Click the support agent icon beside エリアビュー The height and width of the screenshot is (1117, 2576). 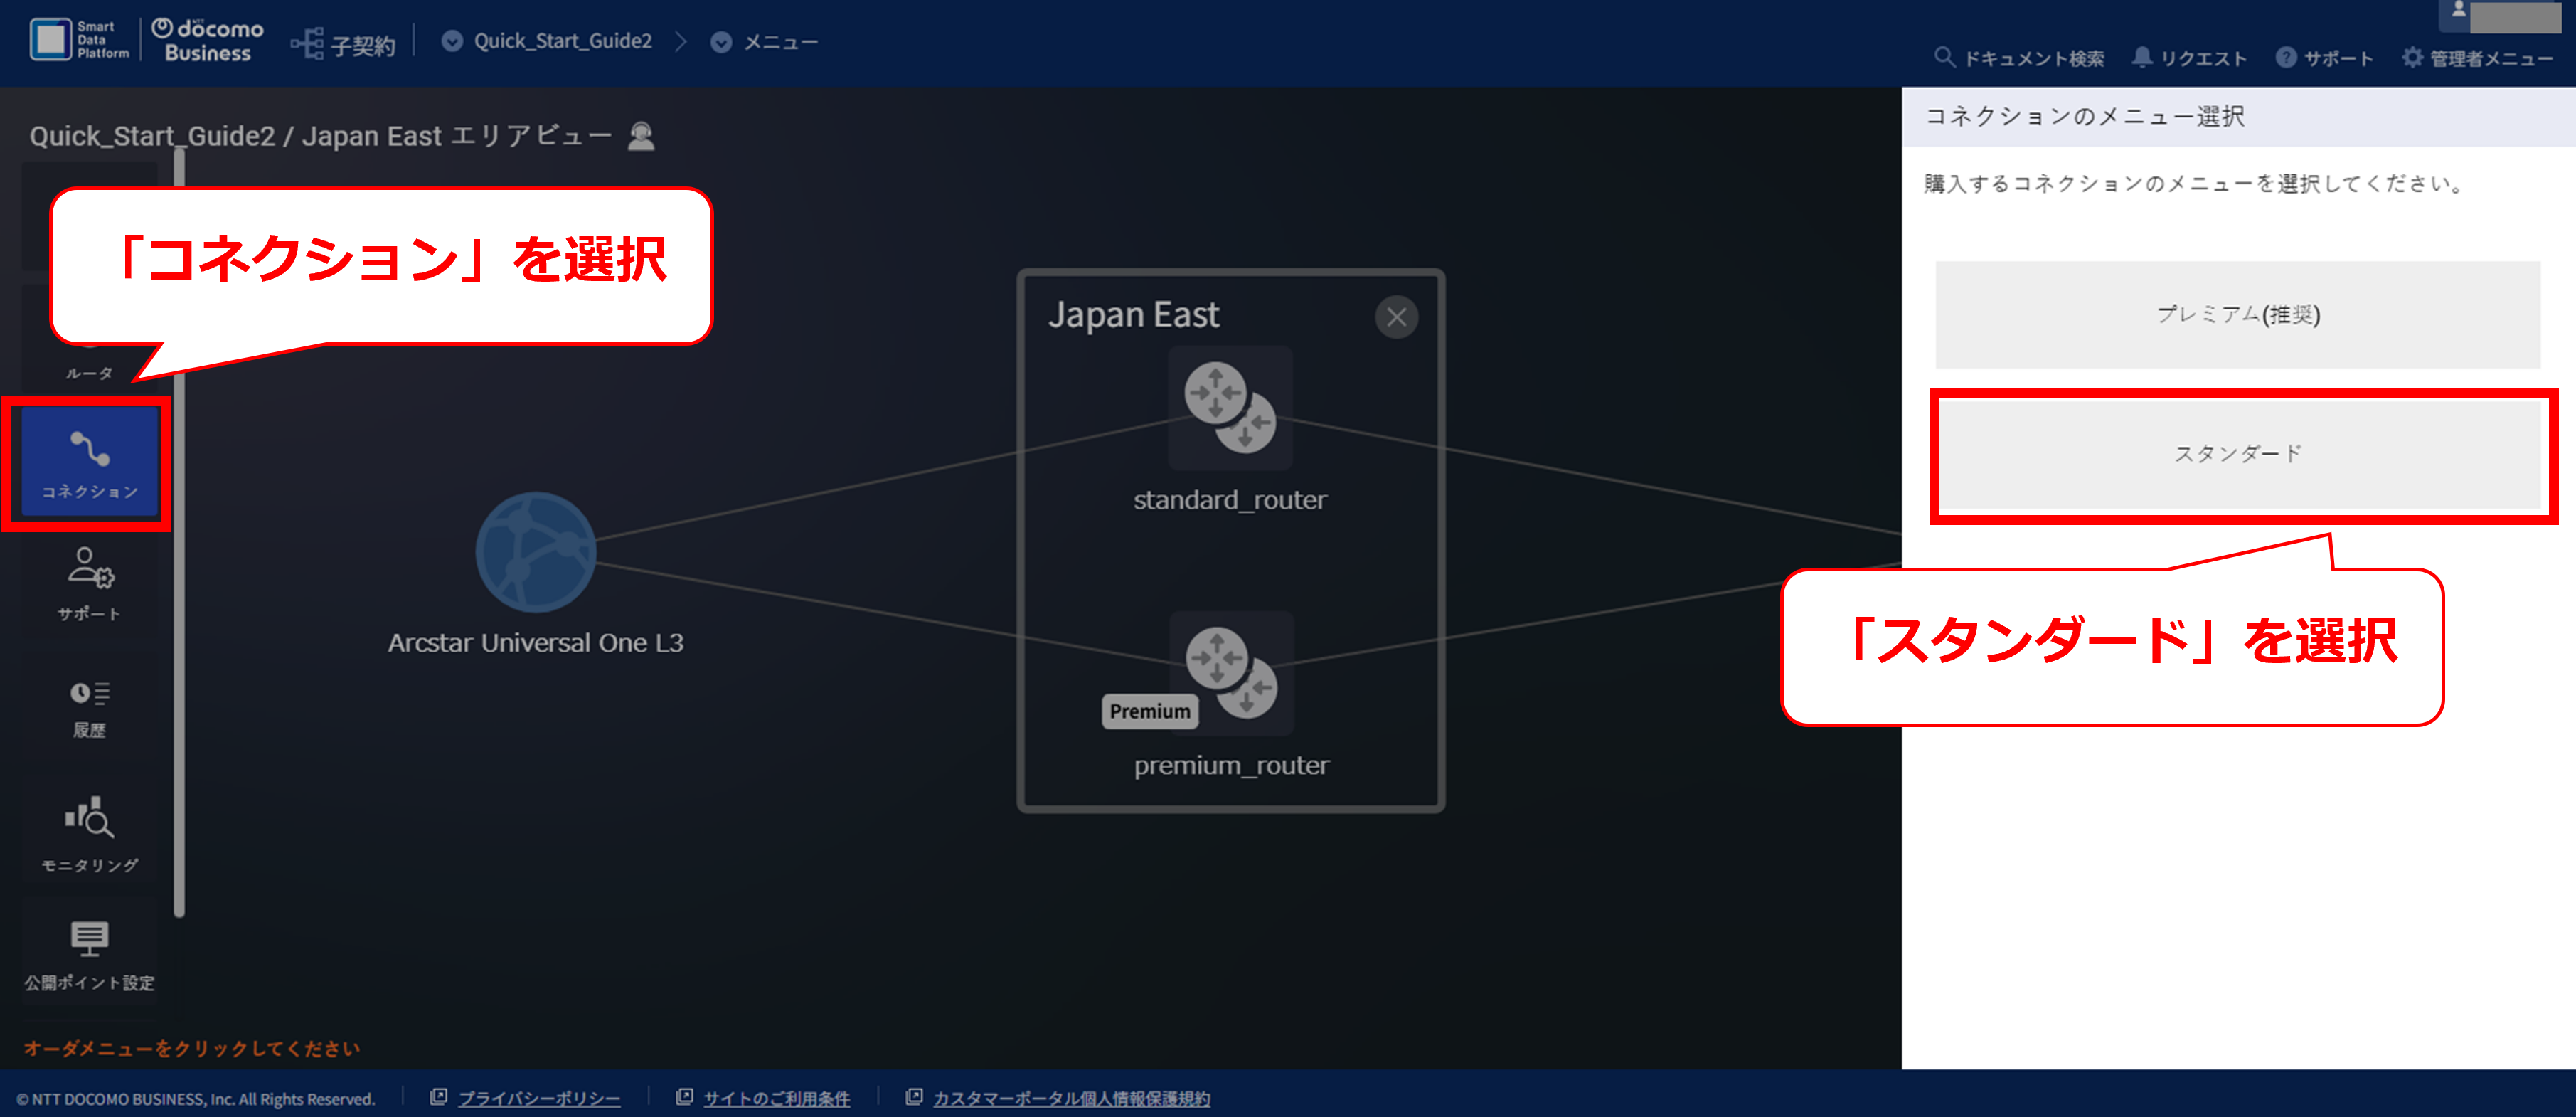[x=641, y=136]
